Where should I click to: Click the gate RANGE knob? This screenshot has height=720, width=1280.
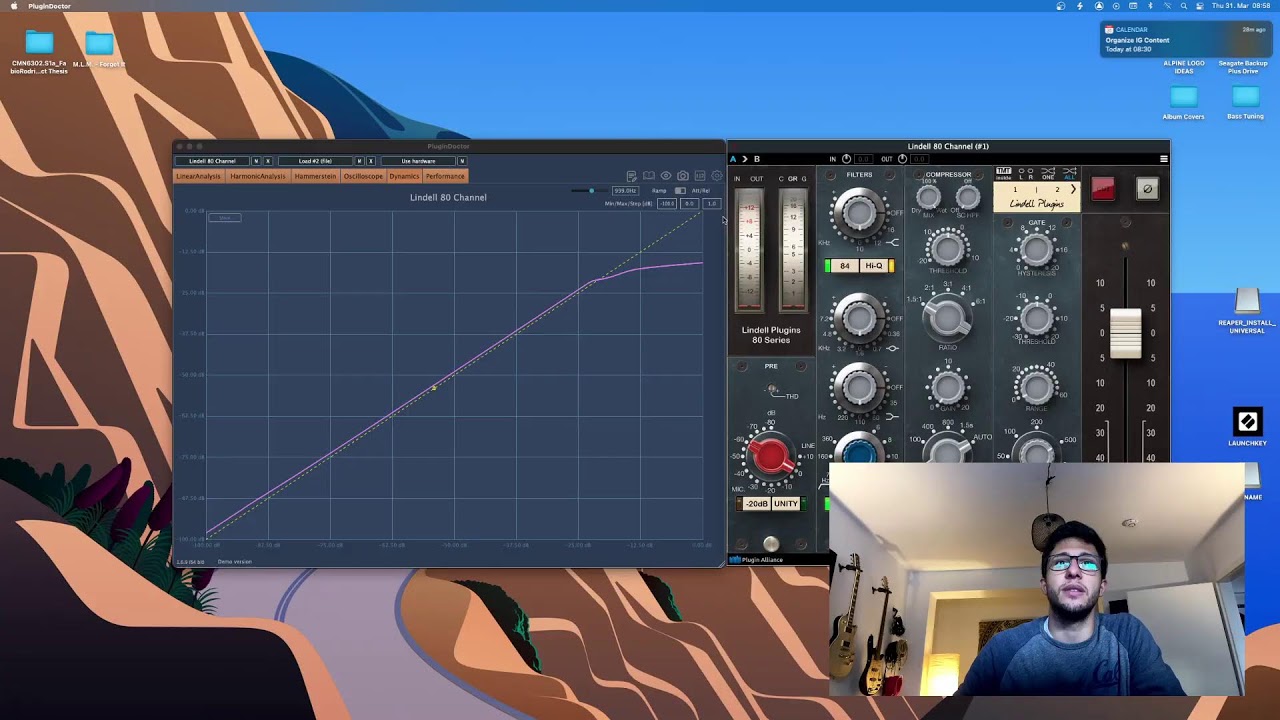pos(1037,387)
